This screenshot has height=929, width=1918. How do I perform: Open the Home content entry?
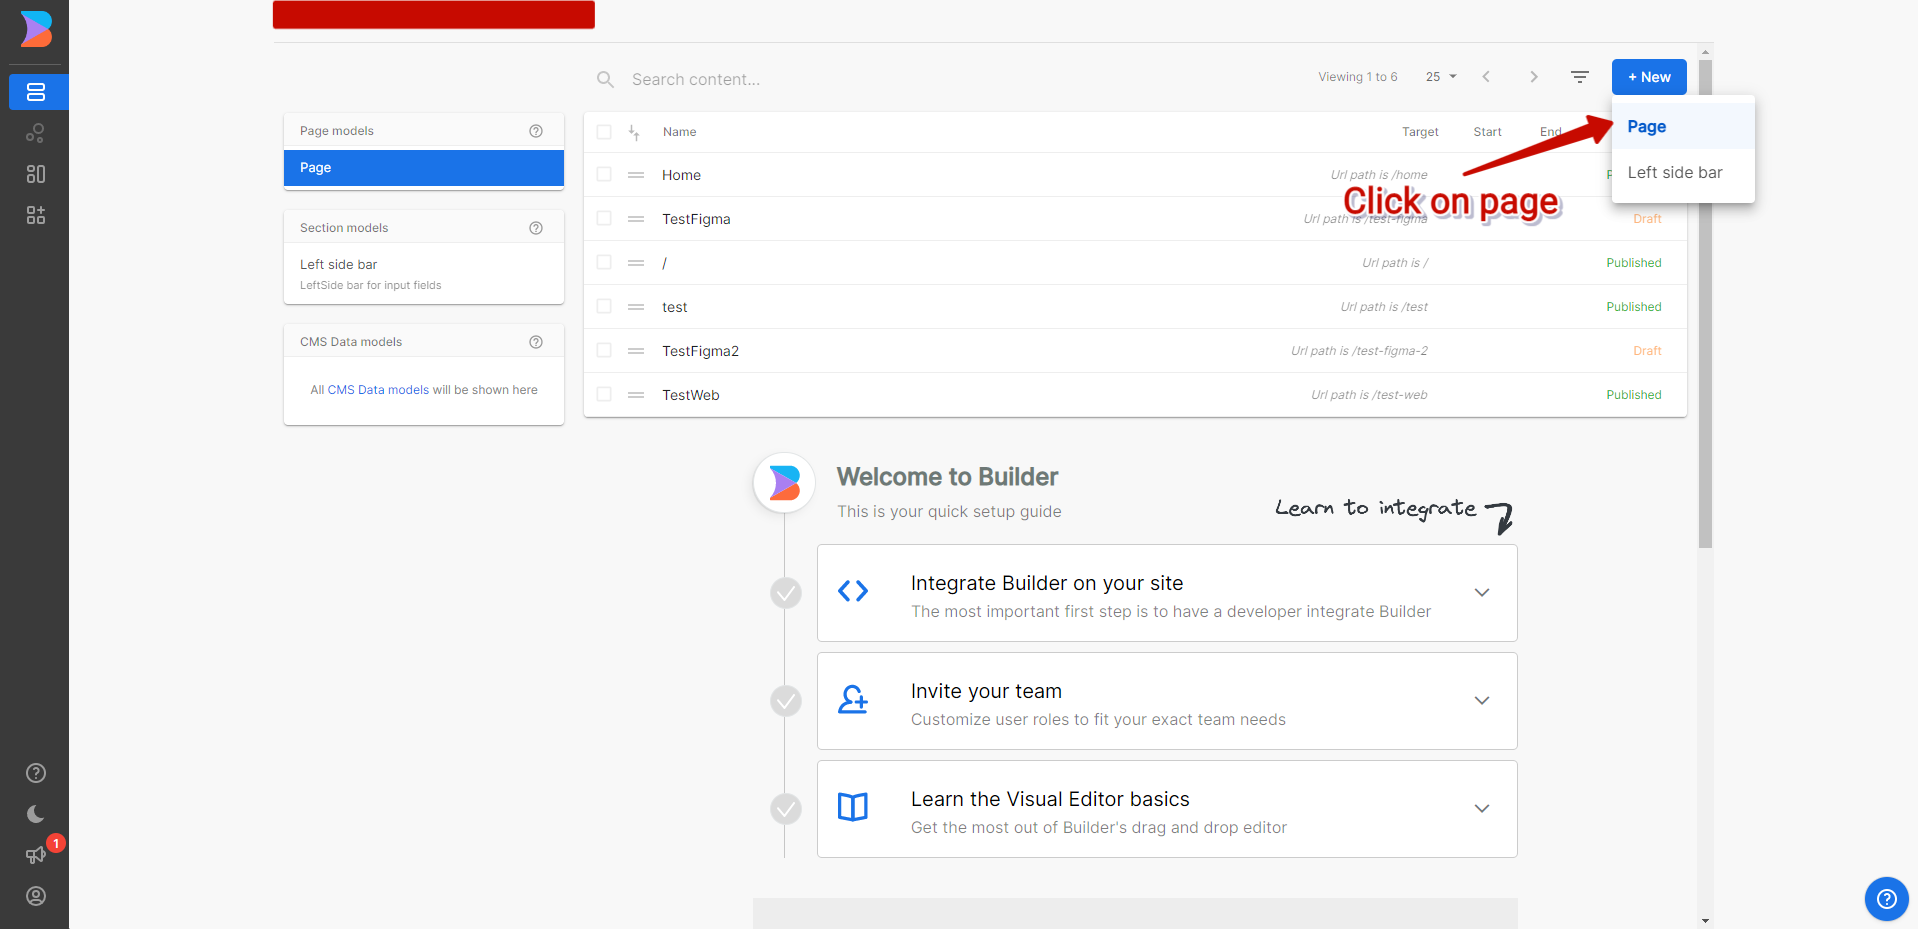[681, 175]
